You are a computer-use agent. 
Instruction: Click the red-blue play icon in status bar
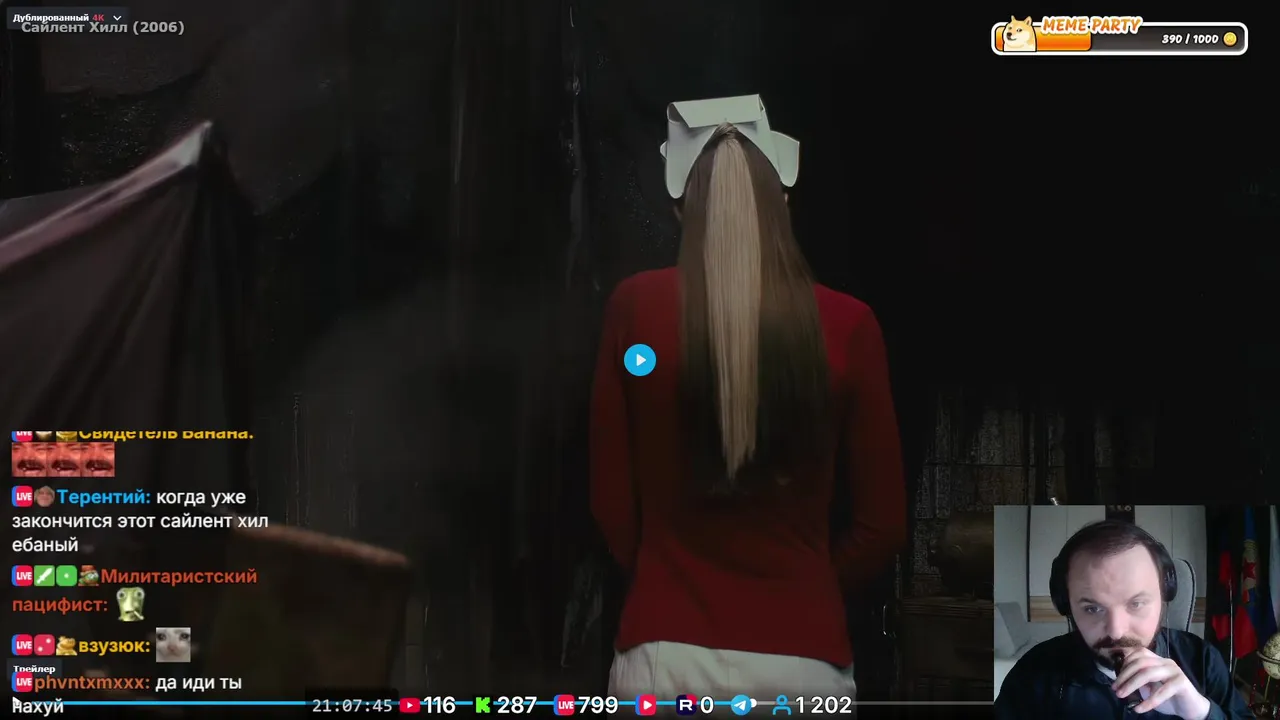pyautogui.click(x=647, y=705)
